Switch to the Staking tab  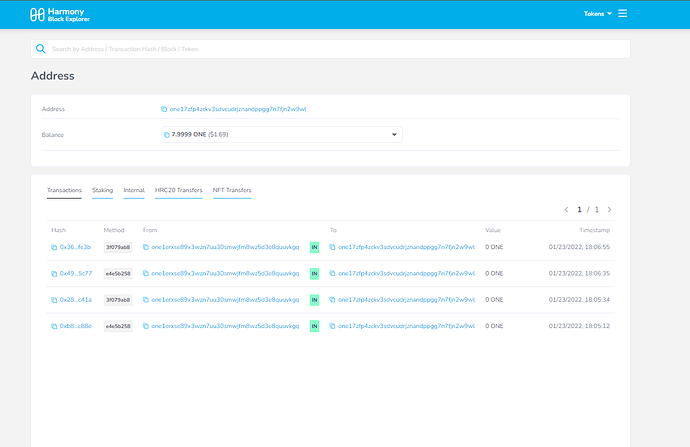pyautogui.click(x=103, y=191)
